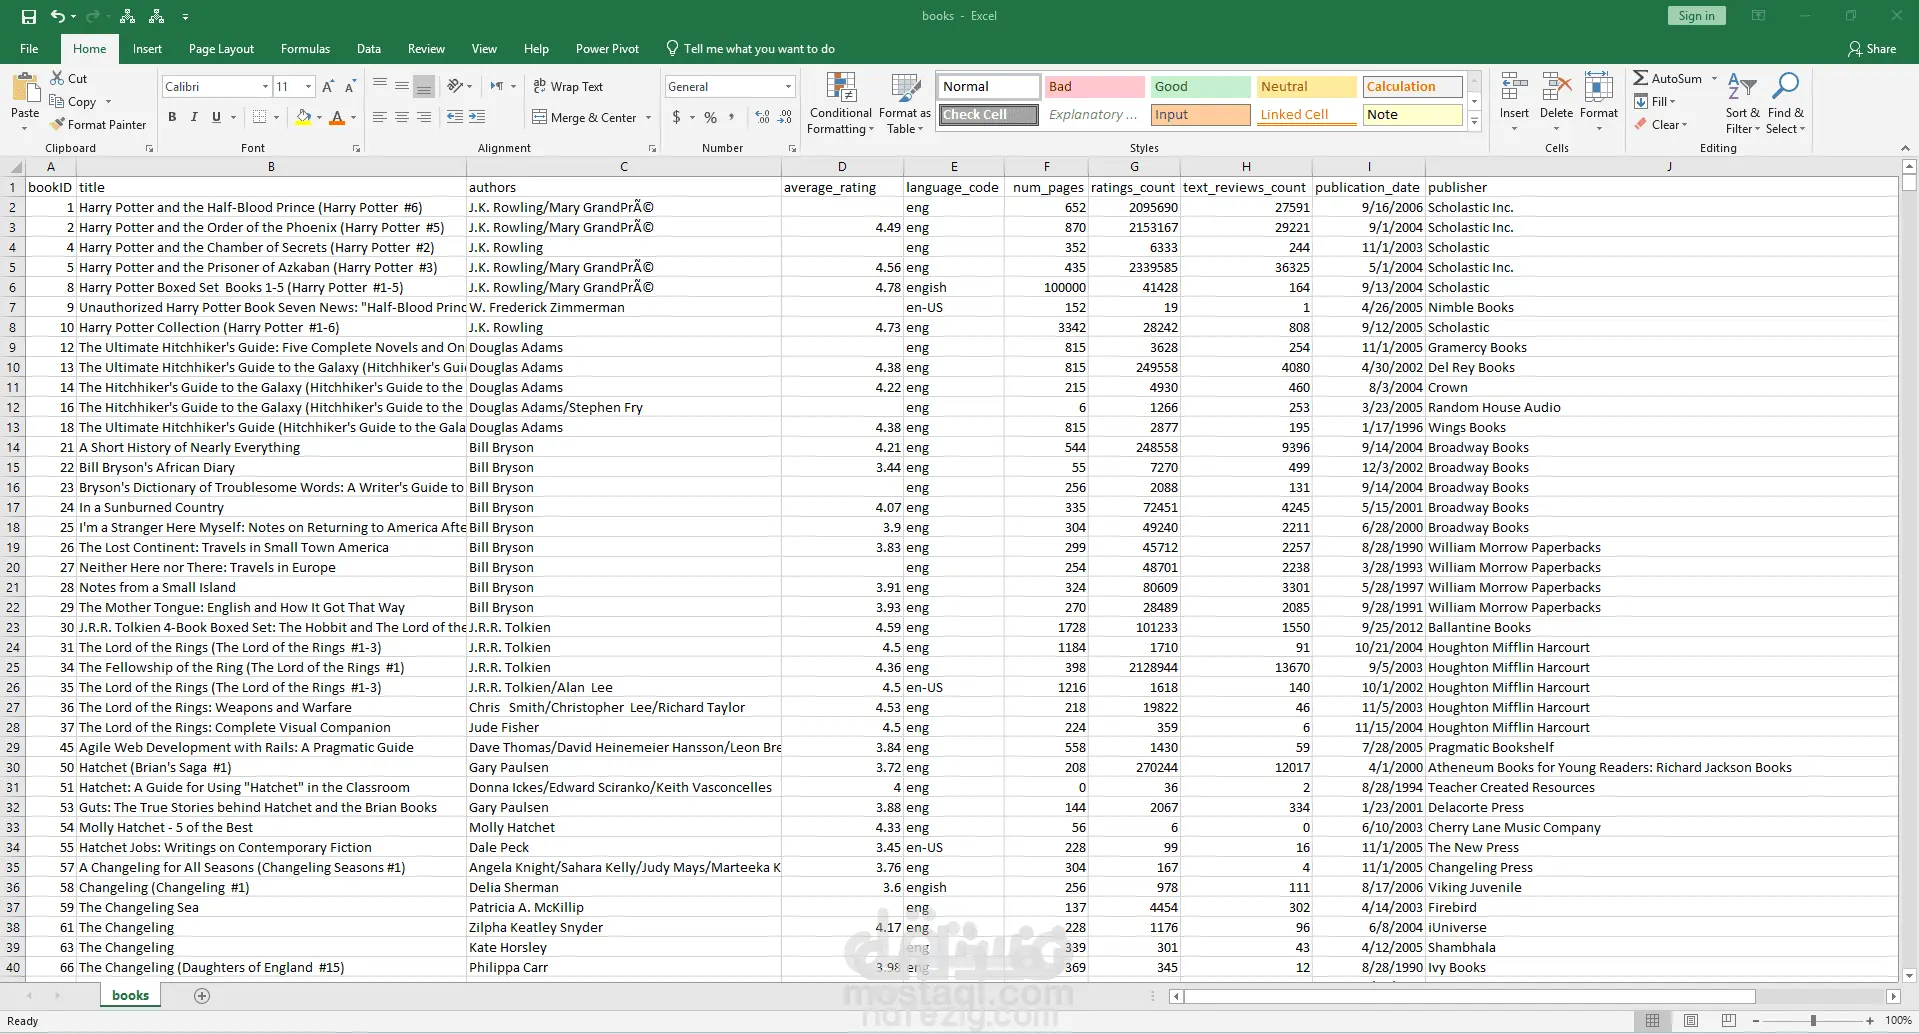The image size is (1919, 1034).
Task: Click the Copy button
Action: (x=74, y=102)
